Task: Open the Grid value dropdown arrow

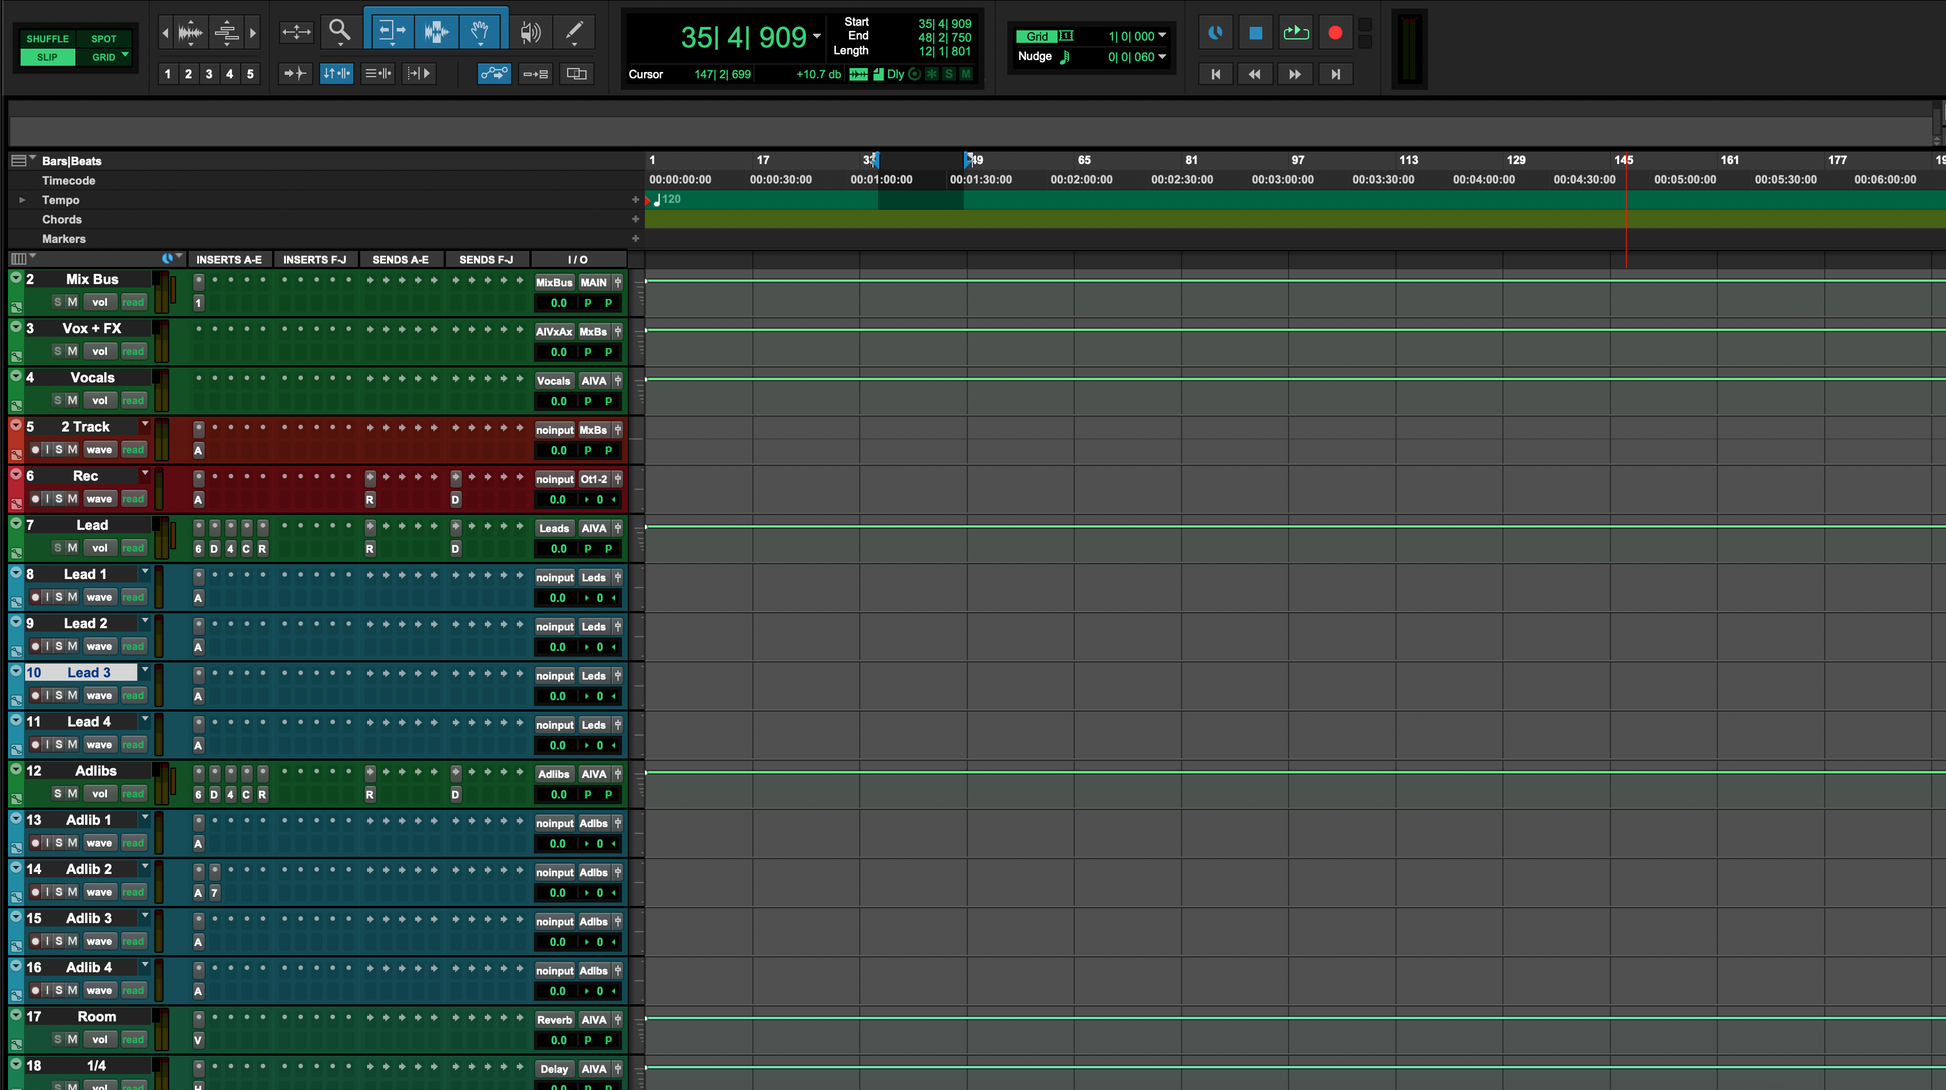Action: coord(1162,36)
